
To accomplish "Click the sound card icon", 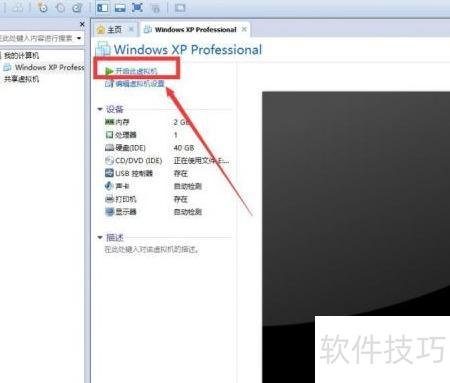I will coord(109,186).
